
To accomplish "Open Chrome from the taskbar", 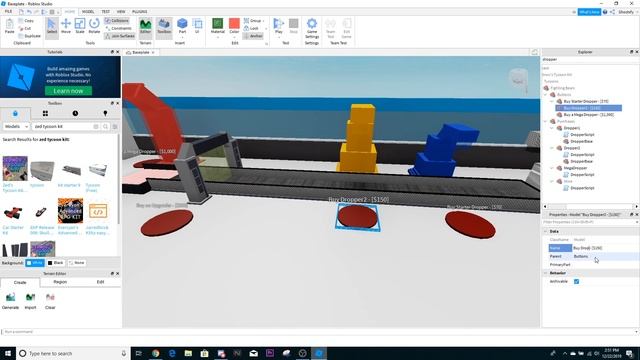I will (156, 353).
